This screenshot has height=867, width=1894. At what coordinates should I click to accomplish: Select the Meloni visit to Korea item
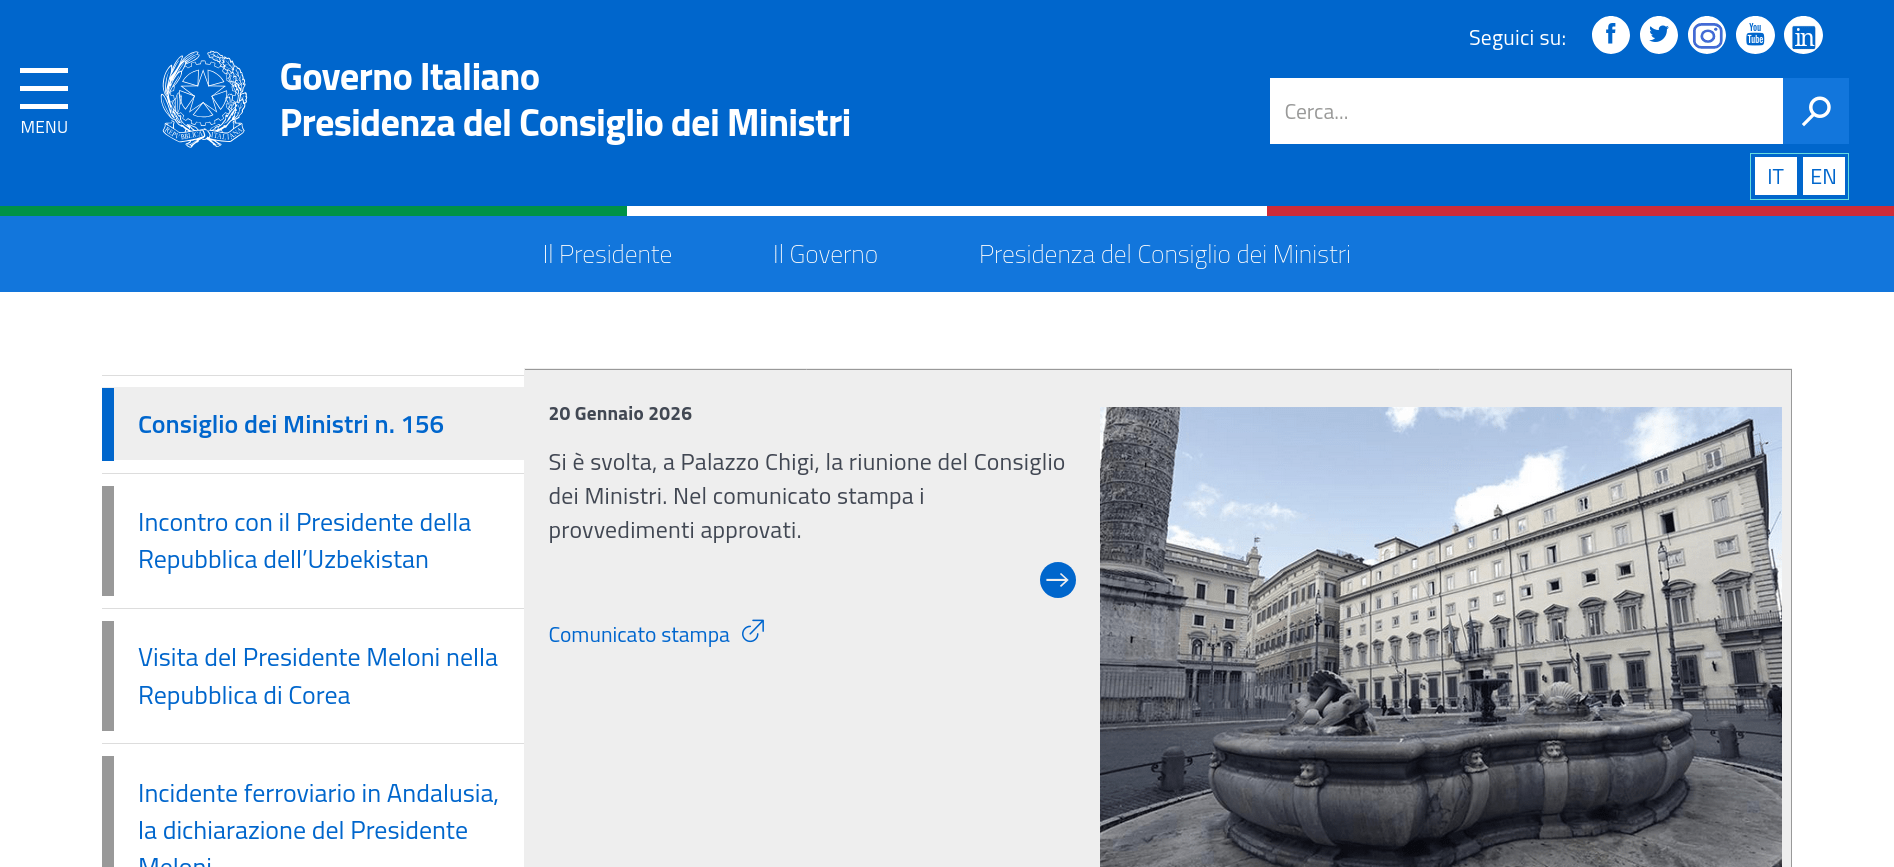point(317,676)
